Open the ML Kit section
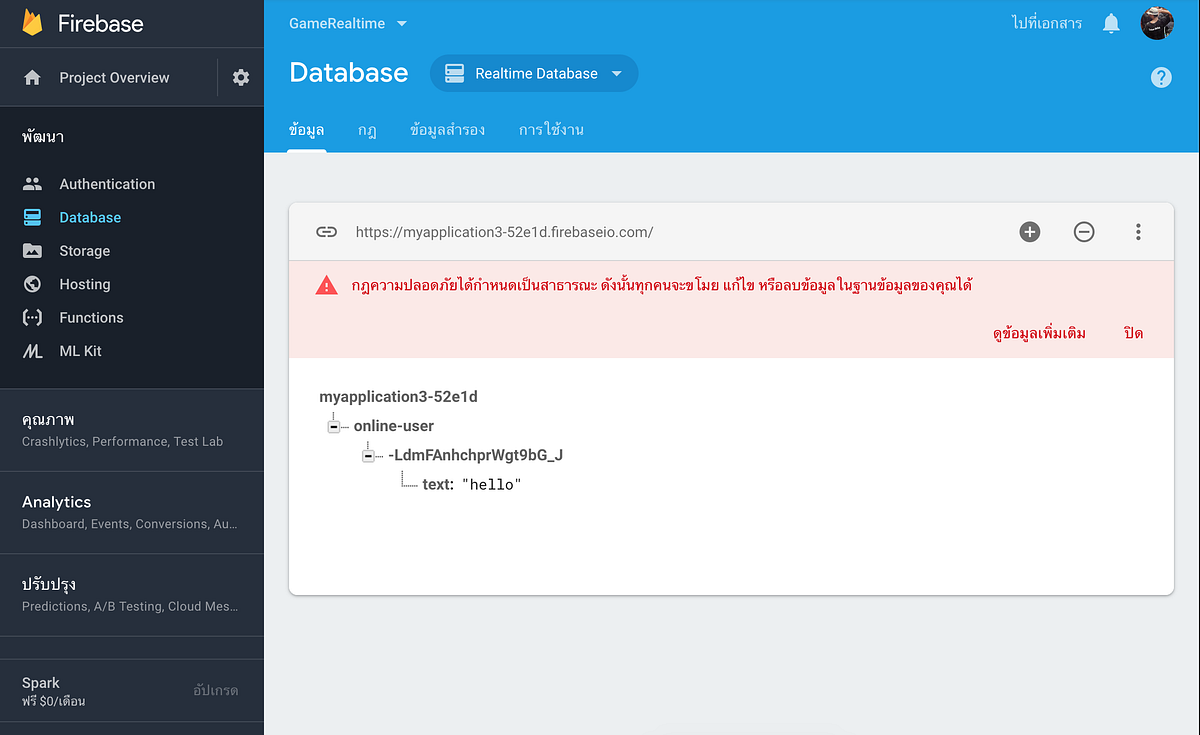Screen dimensions: 1200x735 coord(79,350)
